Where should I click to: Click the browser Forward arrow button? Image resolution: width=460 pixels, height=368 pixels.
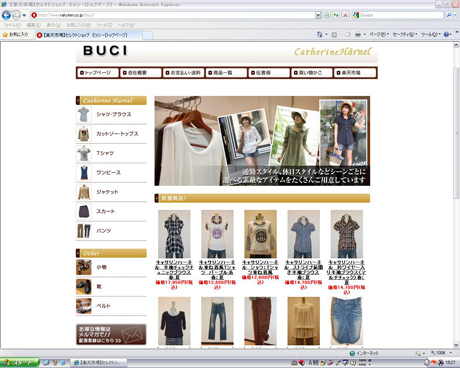(x=16, y=15)
